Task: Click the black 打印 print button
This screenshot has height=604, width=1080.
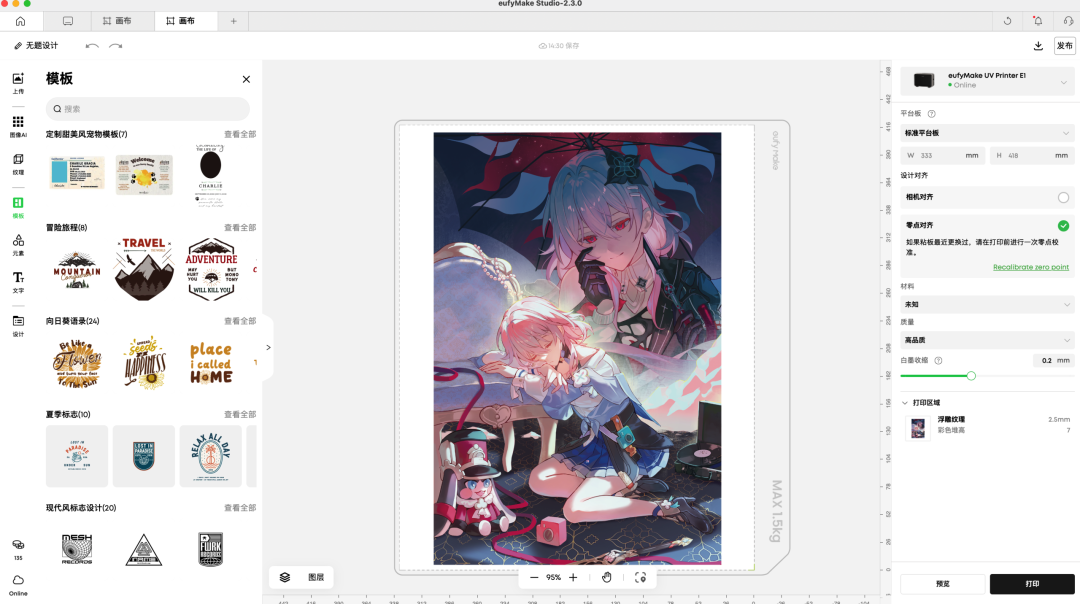Action: (x=1032, y=584)
